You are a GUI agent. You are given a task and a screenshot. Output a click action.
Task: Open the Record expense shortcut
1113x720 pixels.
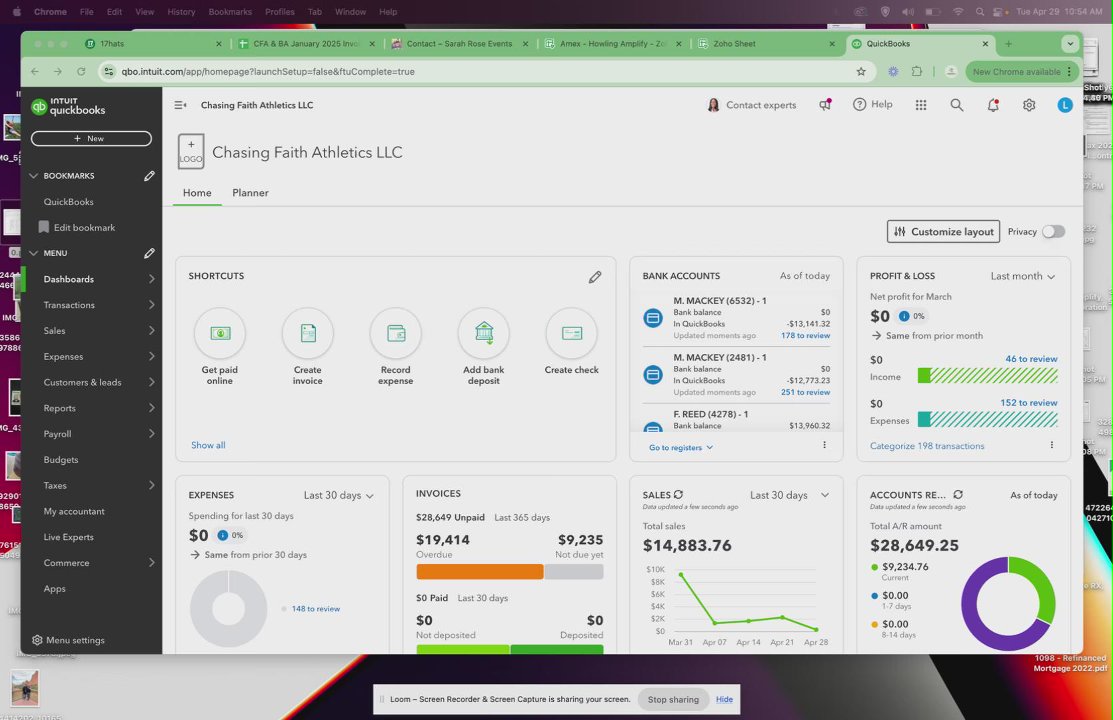[396, 333]
